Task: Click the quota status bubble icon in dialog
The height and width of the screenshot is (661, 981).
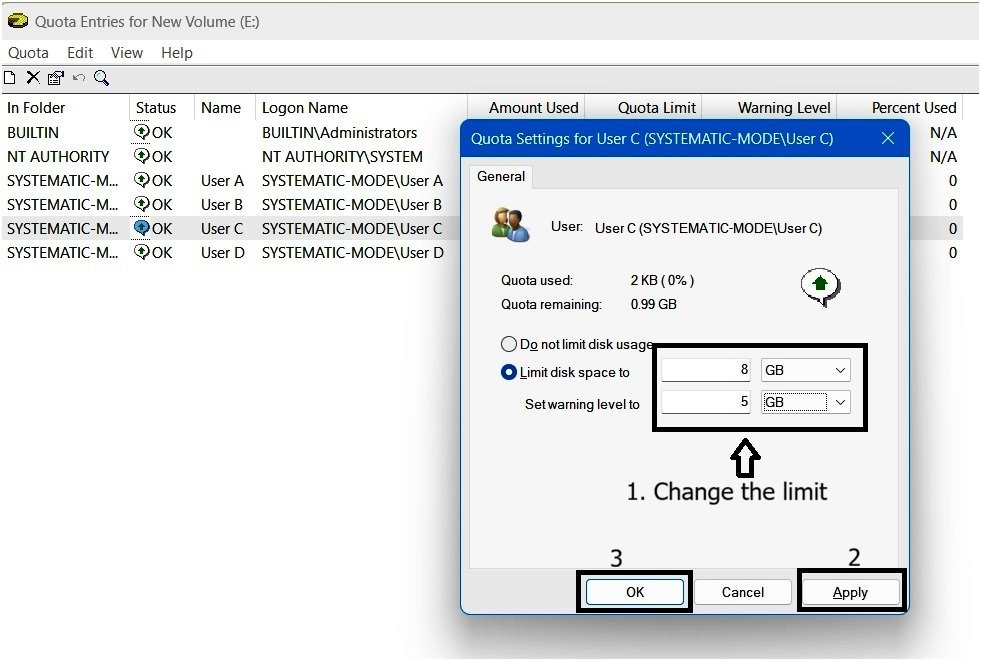Action: click(x=821, y=287)
